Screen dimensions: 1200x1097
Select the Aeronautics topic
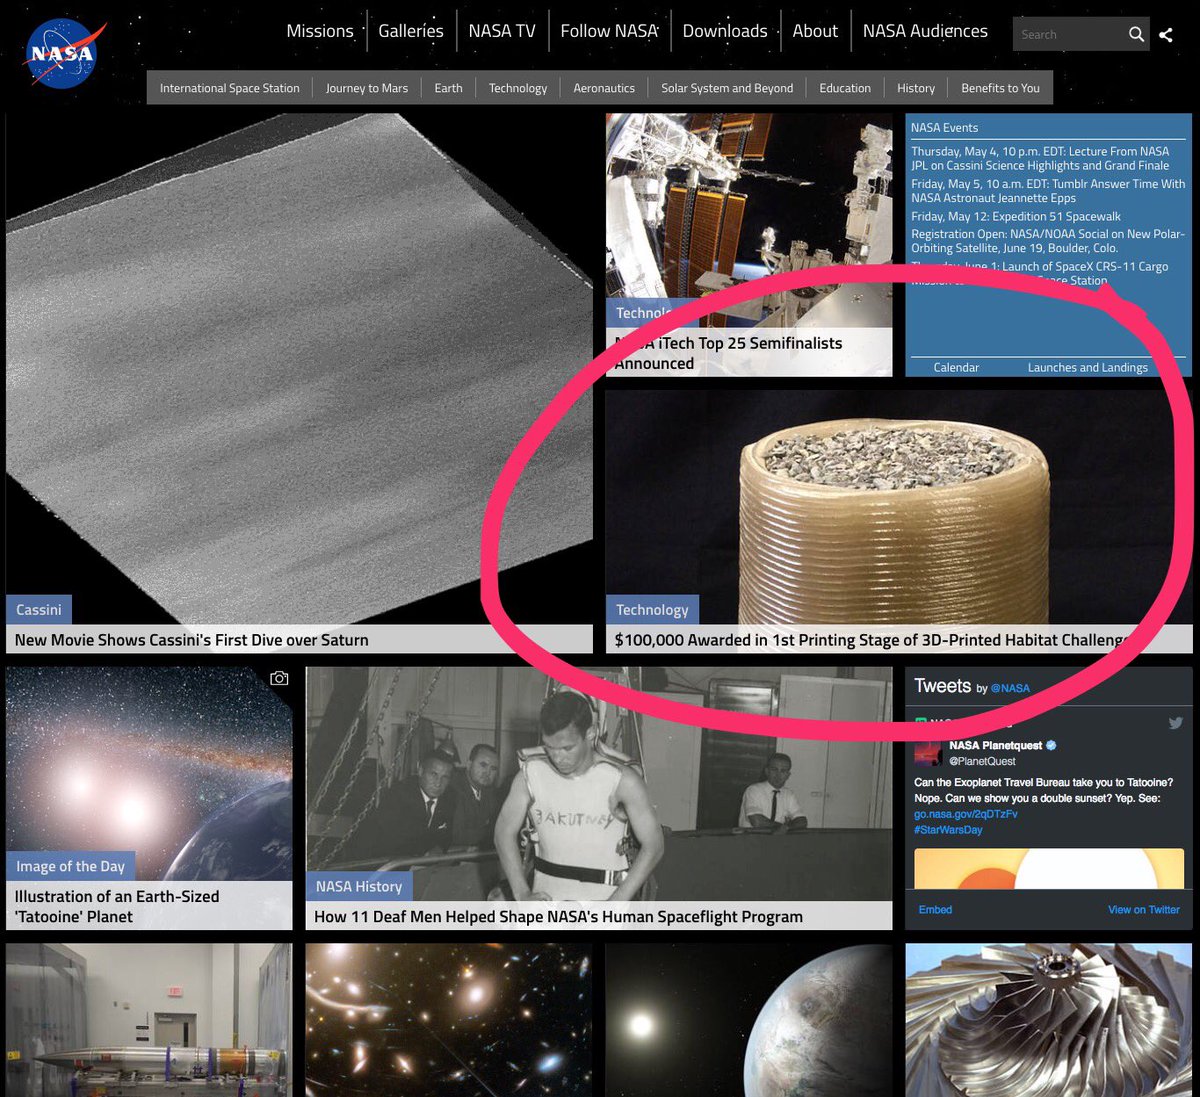tap(604, 88)
